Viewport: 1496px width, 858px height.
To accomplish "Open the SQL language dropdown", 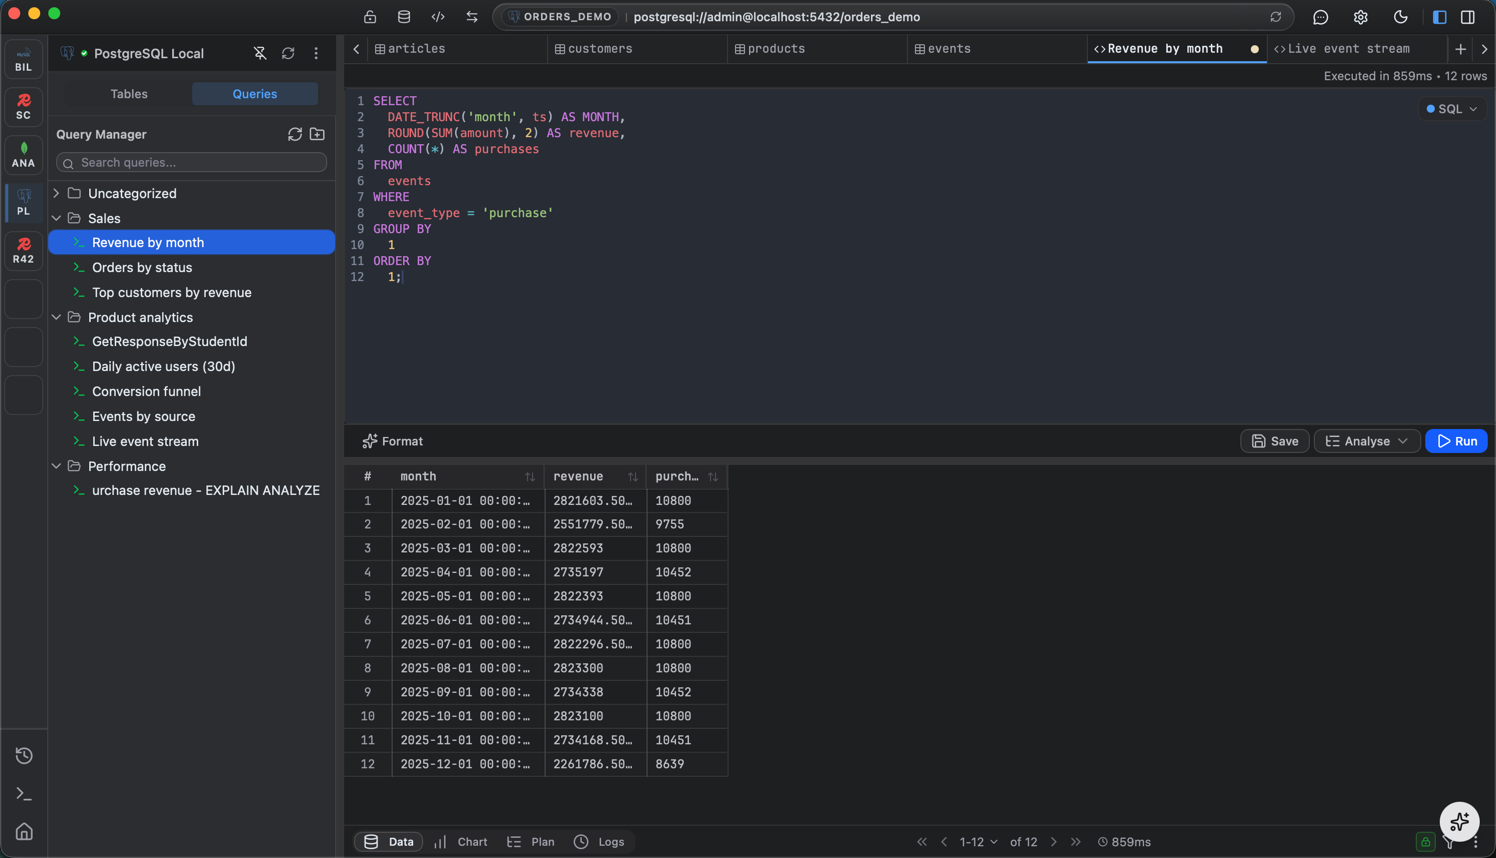I will 1452,109.
